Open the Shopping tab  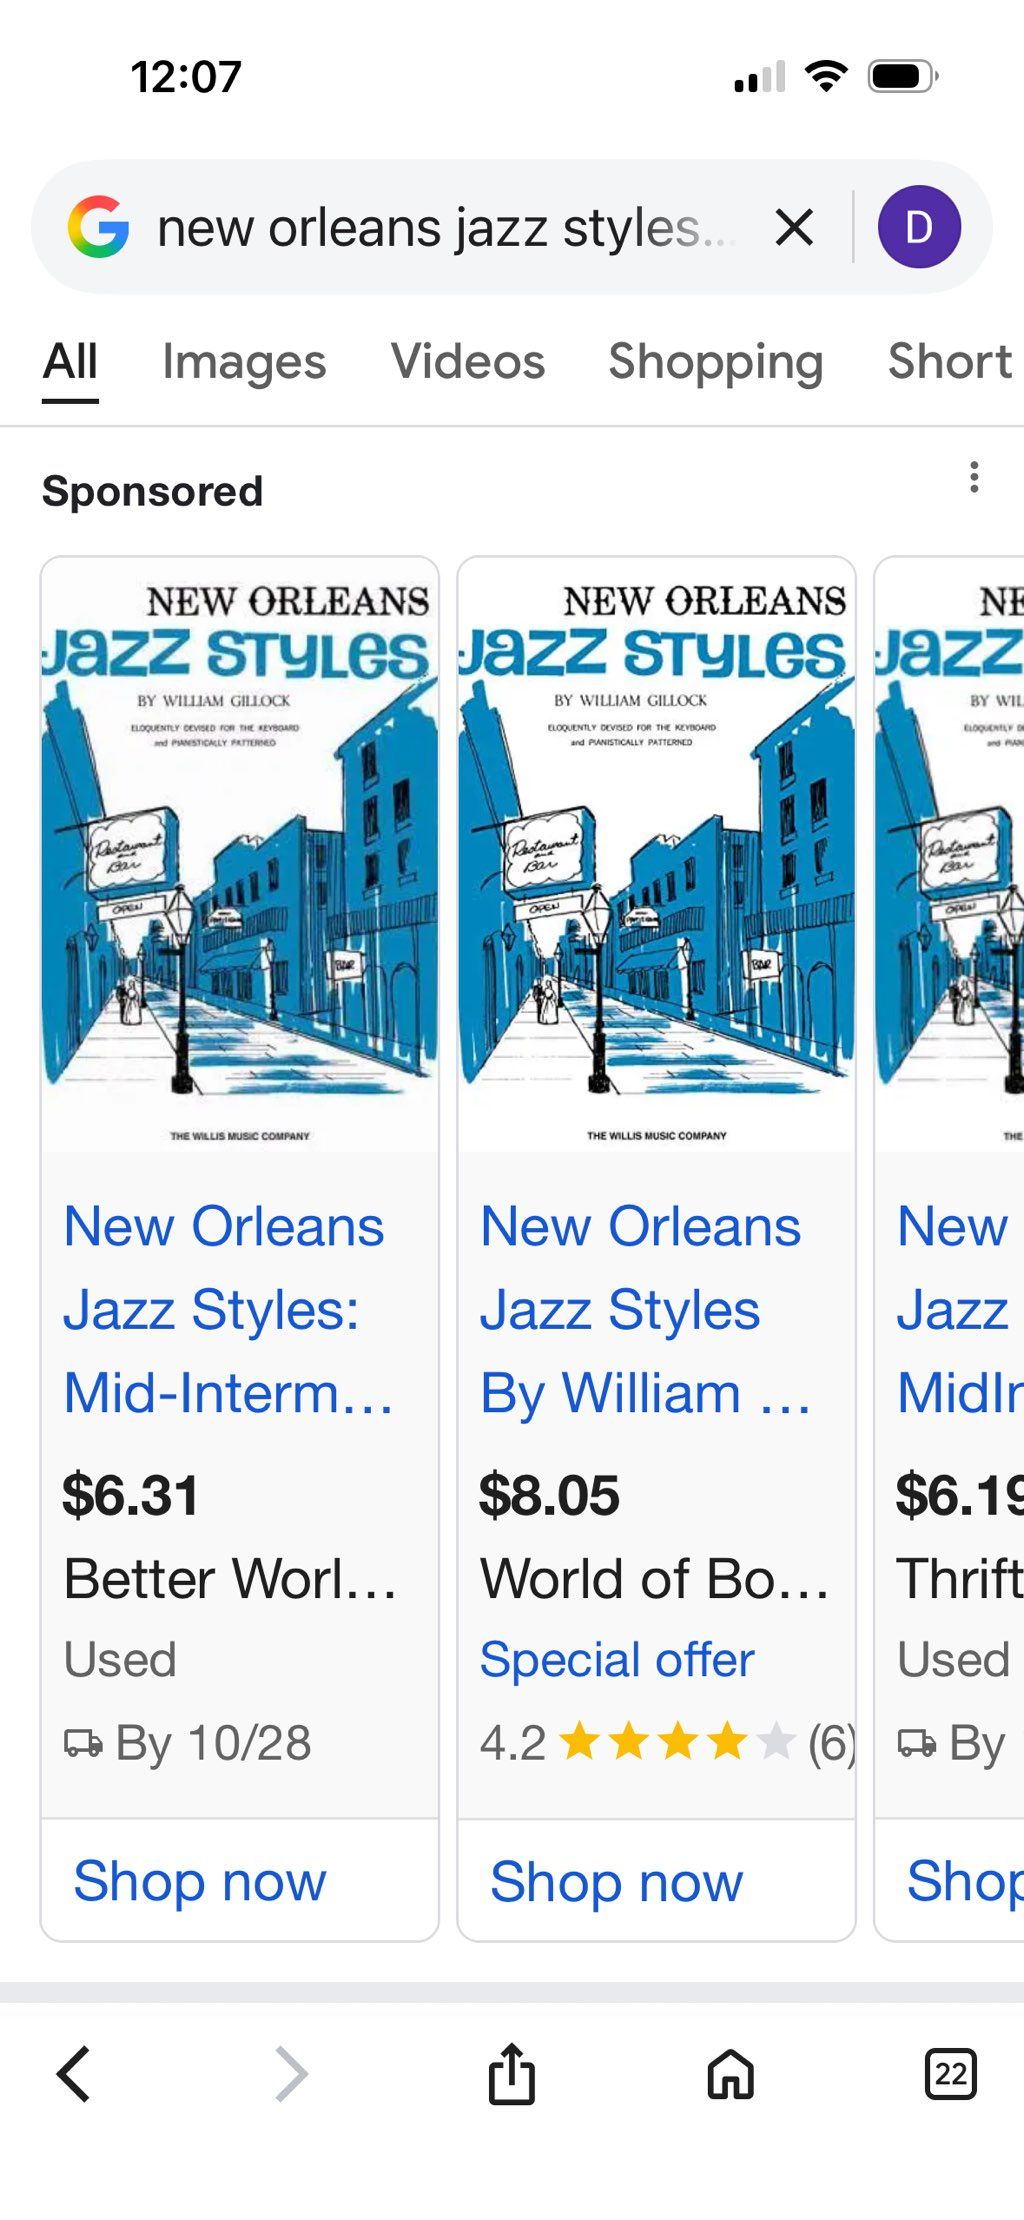pos(716,362)
